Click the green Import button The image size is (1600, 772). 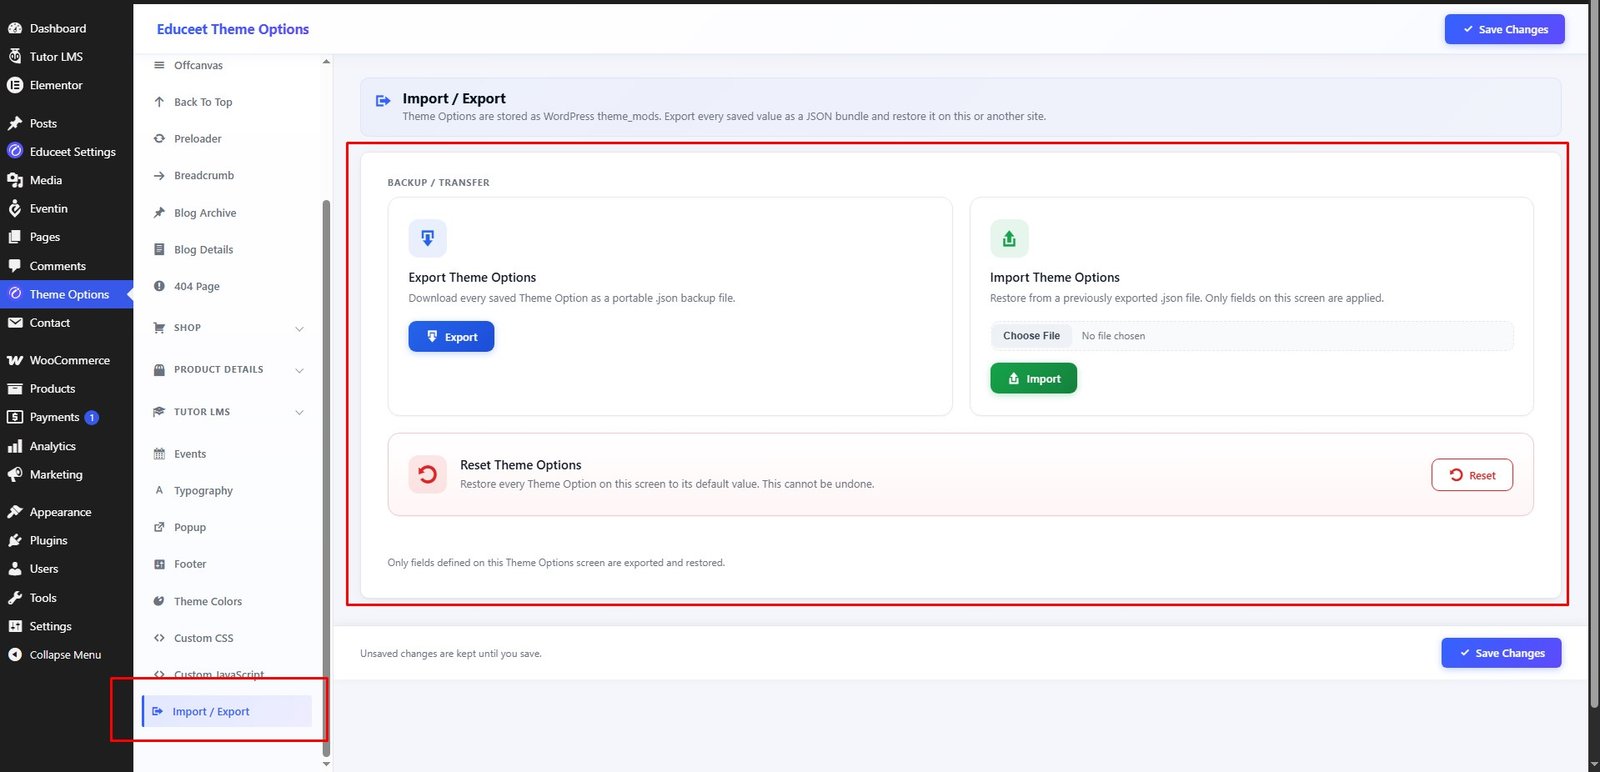click(1033, 379)
